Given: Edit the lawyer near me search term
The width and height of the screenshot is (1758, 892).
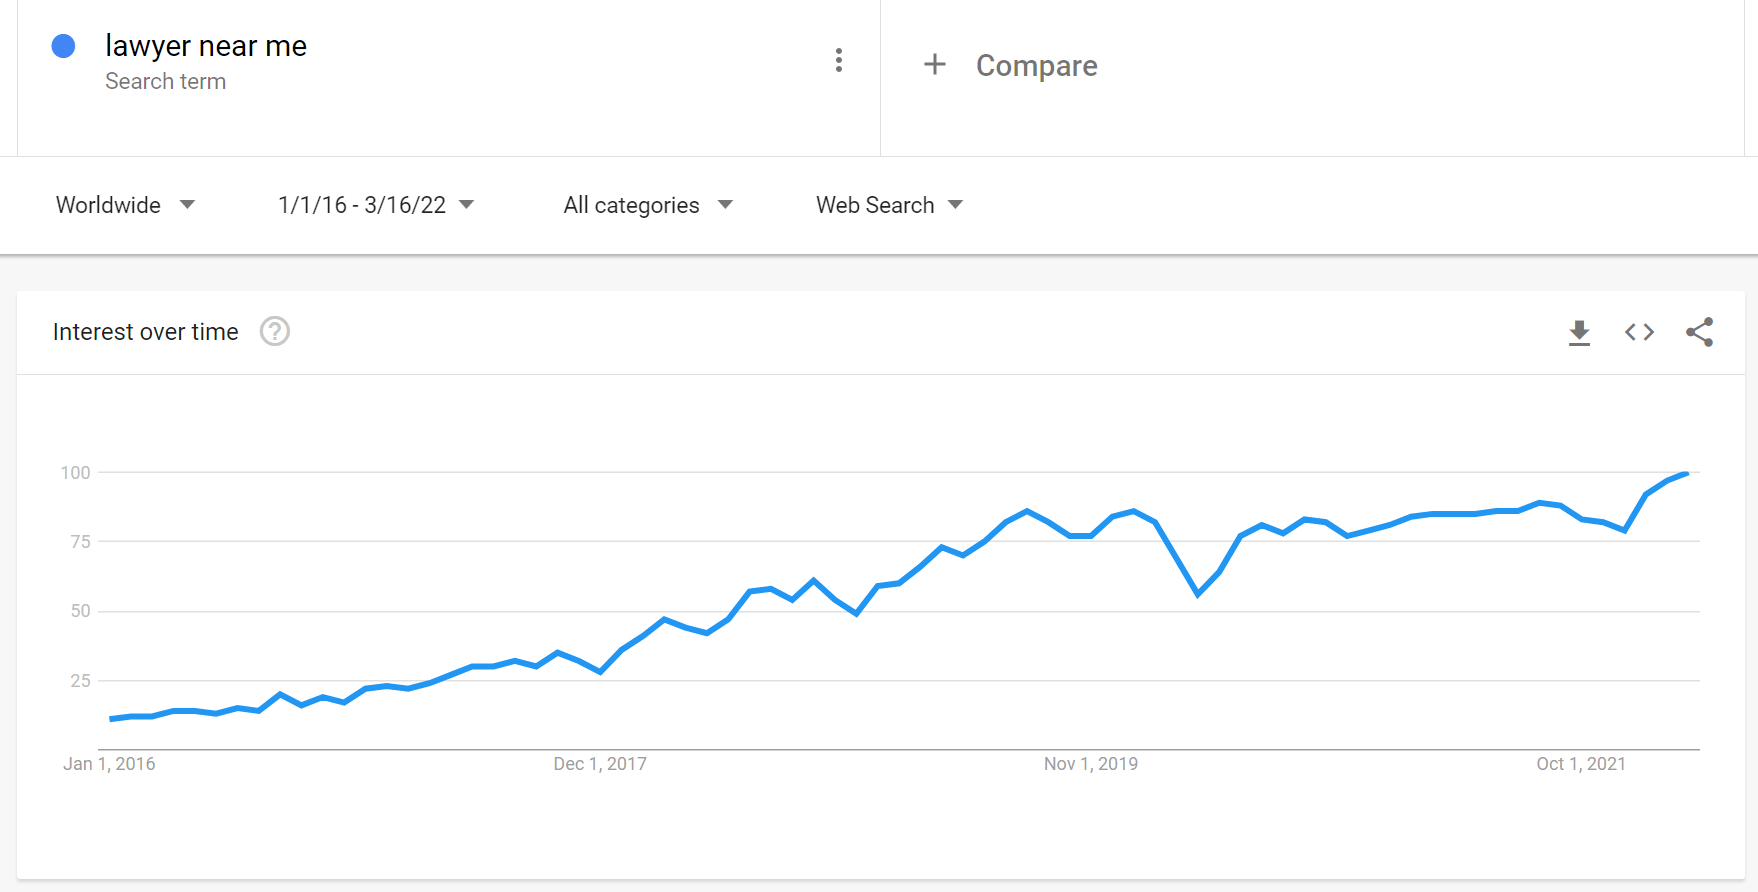Looking at the screenshot, I should pyautogui.click(x=206, y=46).
